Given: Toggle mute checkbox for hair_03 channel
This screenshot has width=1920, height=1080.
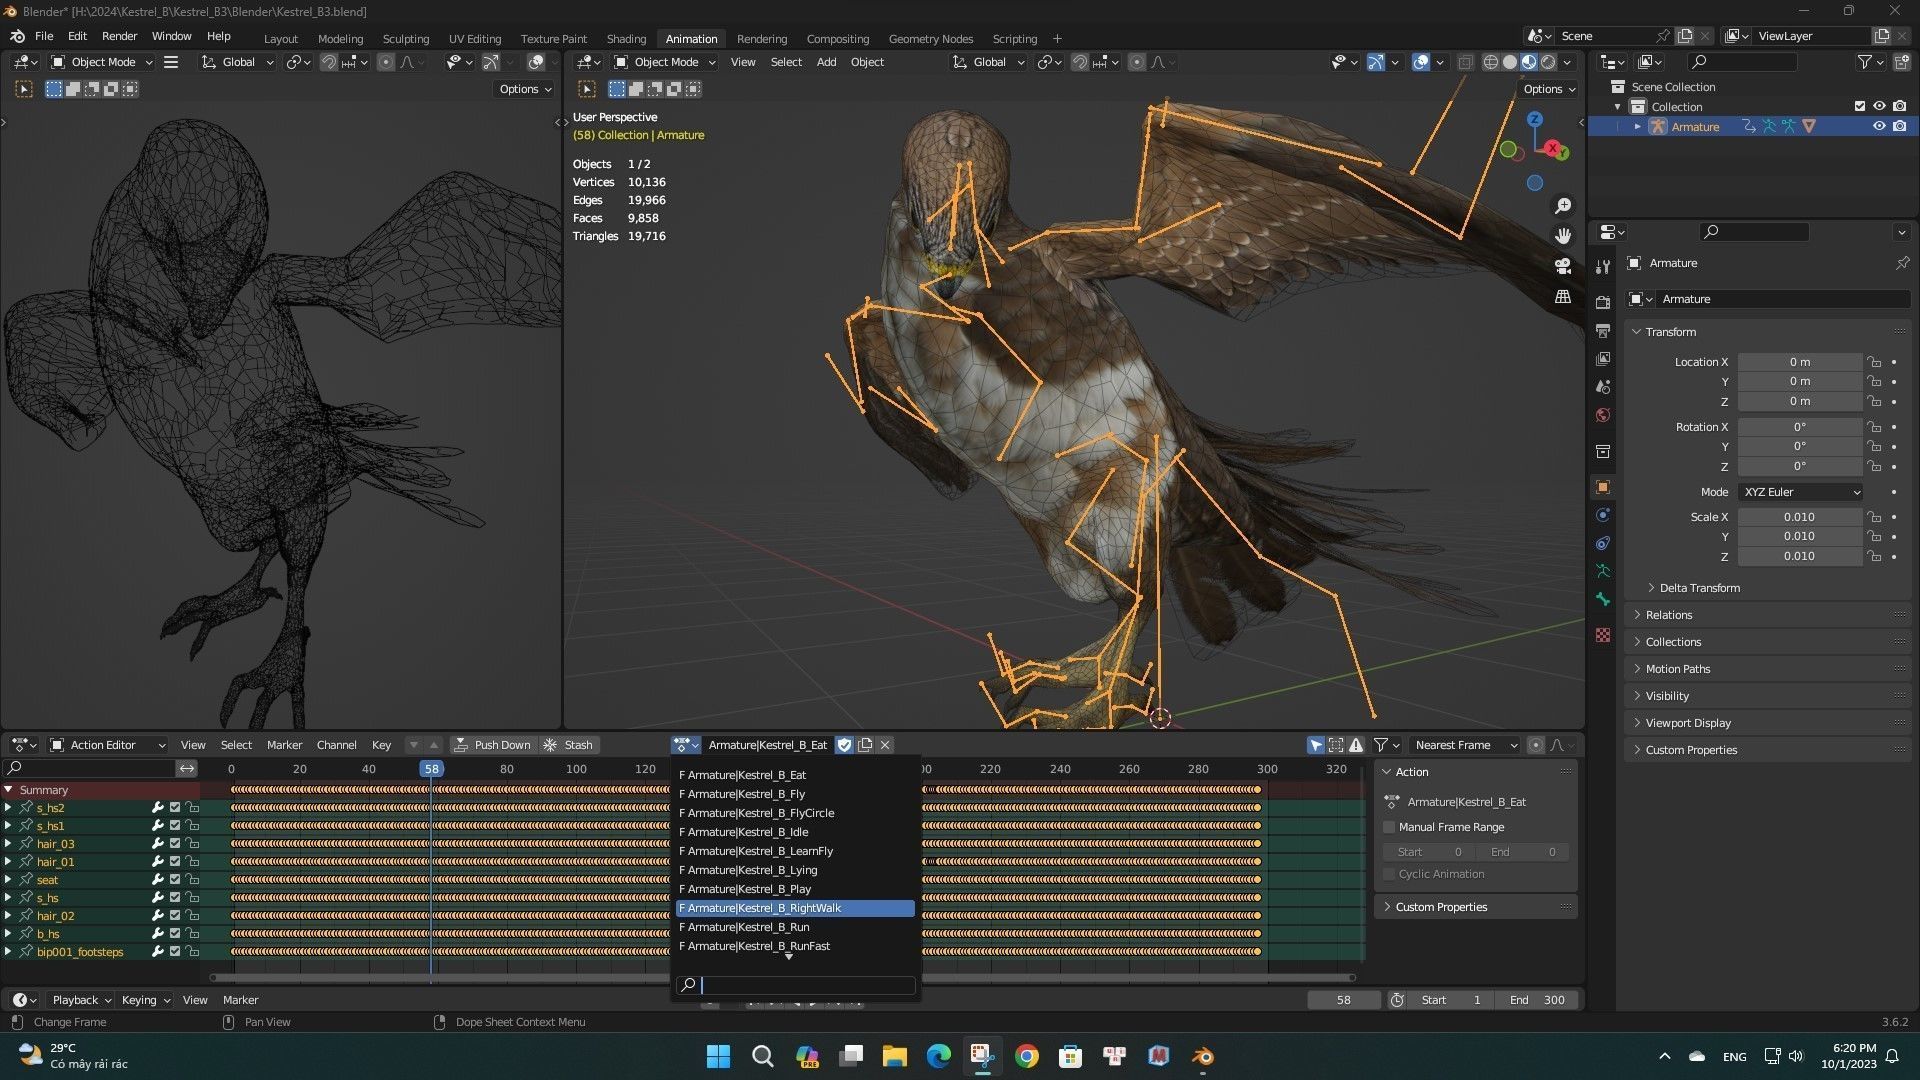Looking at the screenshot, I should pos(175,844).
